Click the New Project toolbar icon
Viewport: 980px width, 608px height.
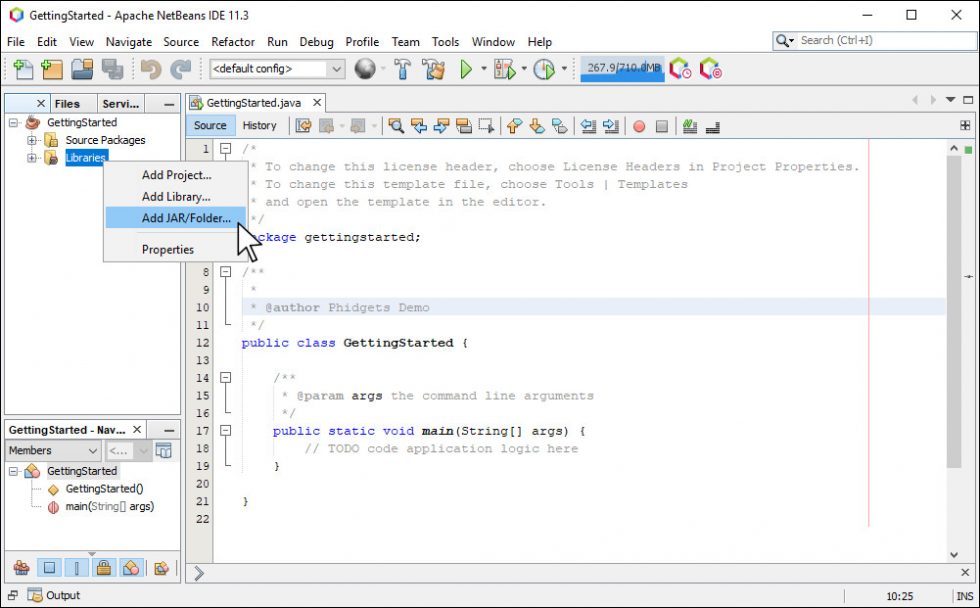coord(50,69)
